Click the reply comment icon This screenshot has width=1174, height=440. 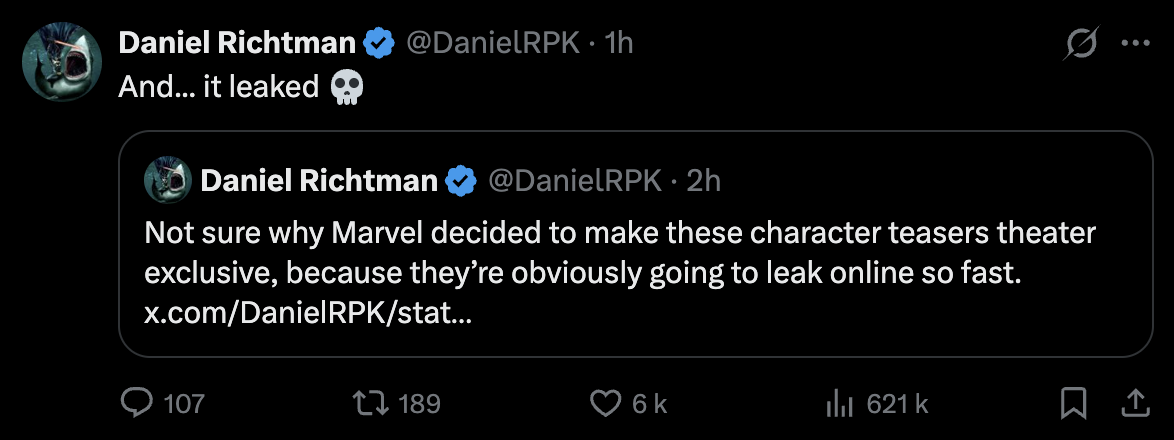point(135,403)
